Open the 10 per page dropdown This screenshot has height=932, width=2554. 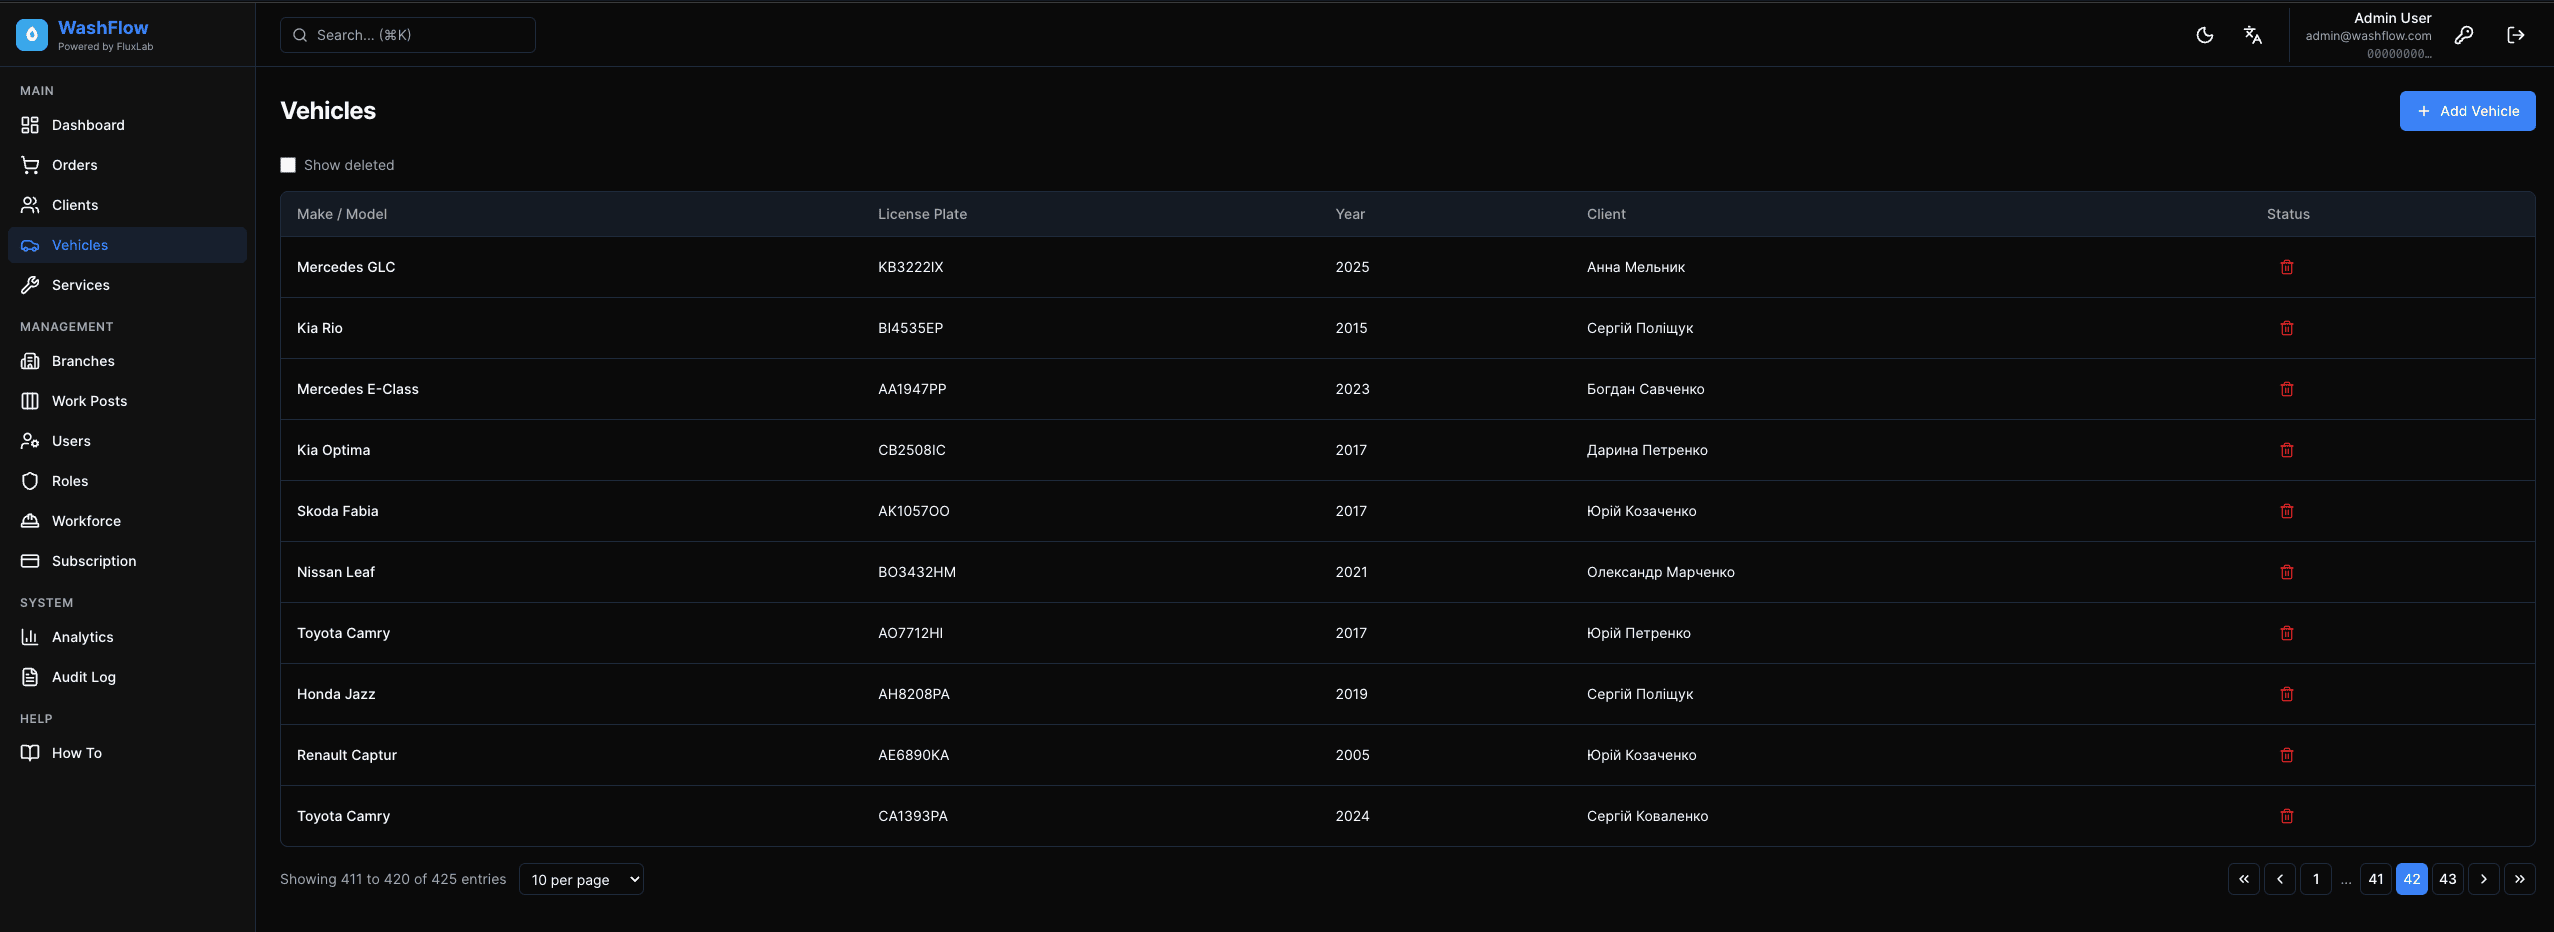(581, 879)
